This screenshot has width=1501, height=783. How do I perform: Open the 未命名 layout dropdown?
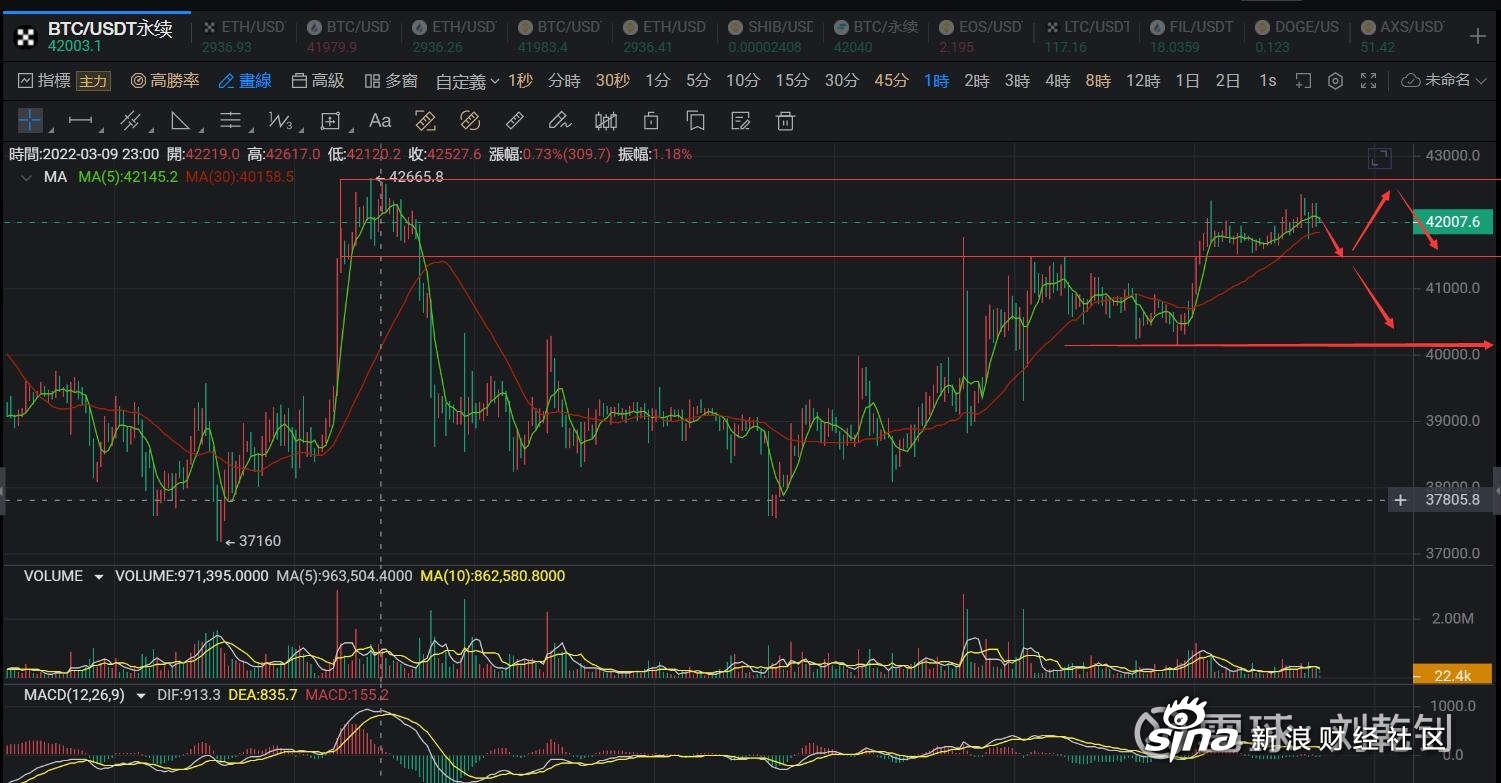[1442, 80]
